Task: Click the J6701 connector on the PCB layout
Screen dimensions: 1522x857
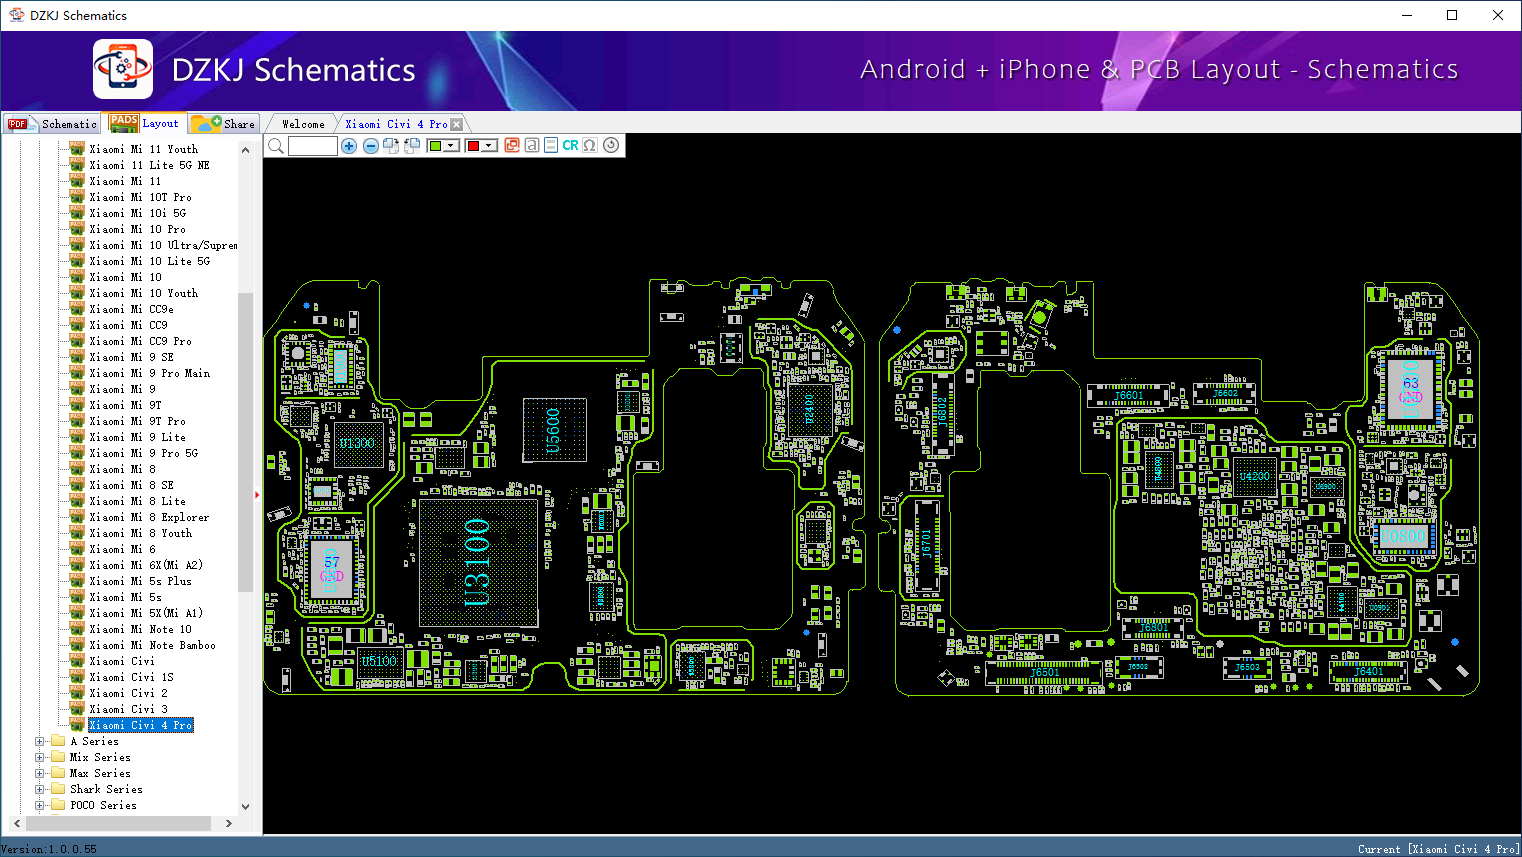Action: click(927, 545)
